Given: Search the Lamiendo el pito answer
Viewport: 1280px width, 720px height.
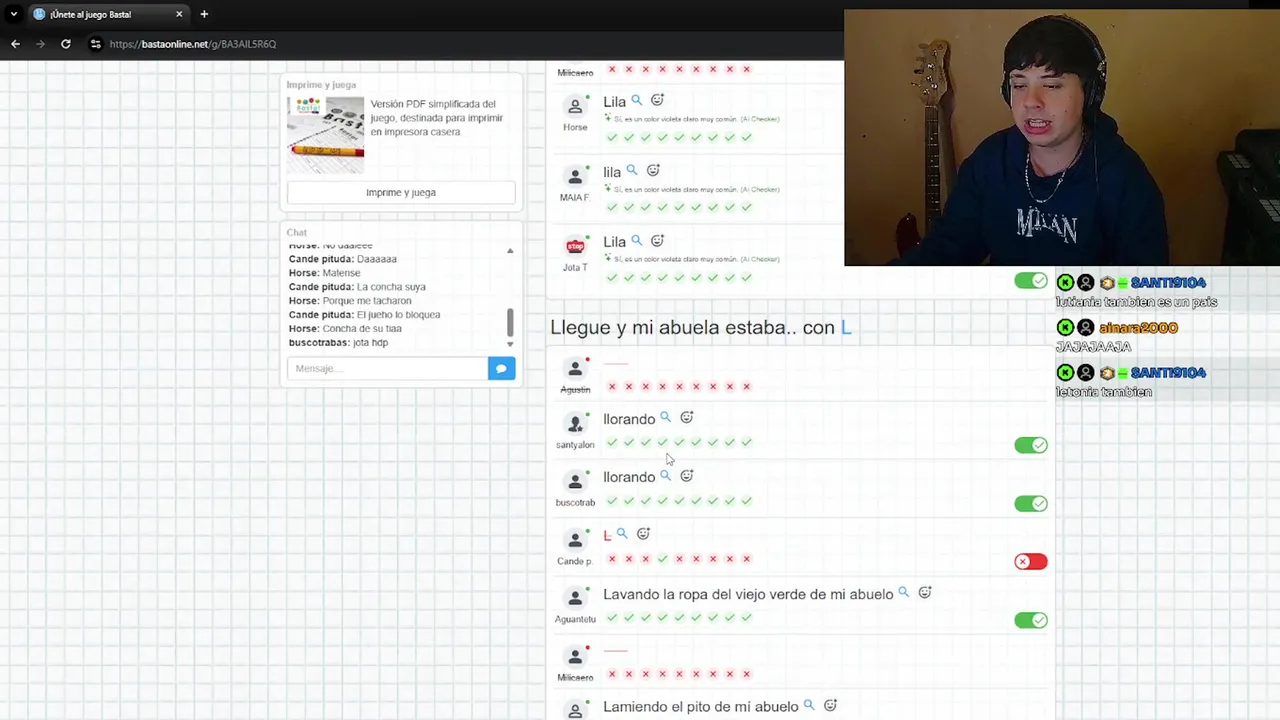Looking at the screenshot, I should click(x=809, y=706).
